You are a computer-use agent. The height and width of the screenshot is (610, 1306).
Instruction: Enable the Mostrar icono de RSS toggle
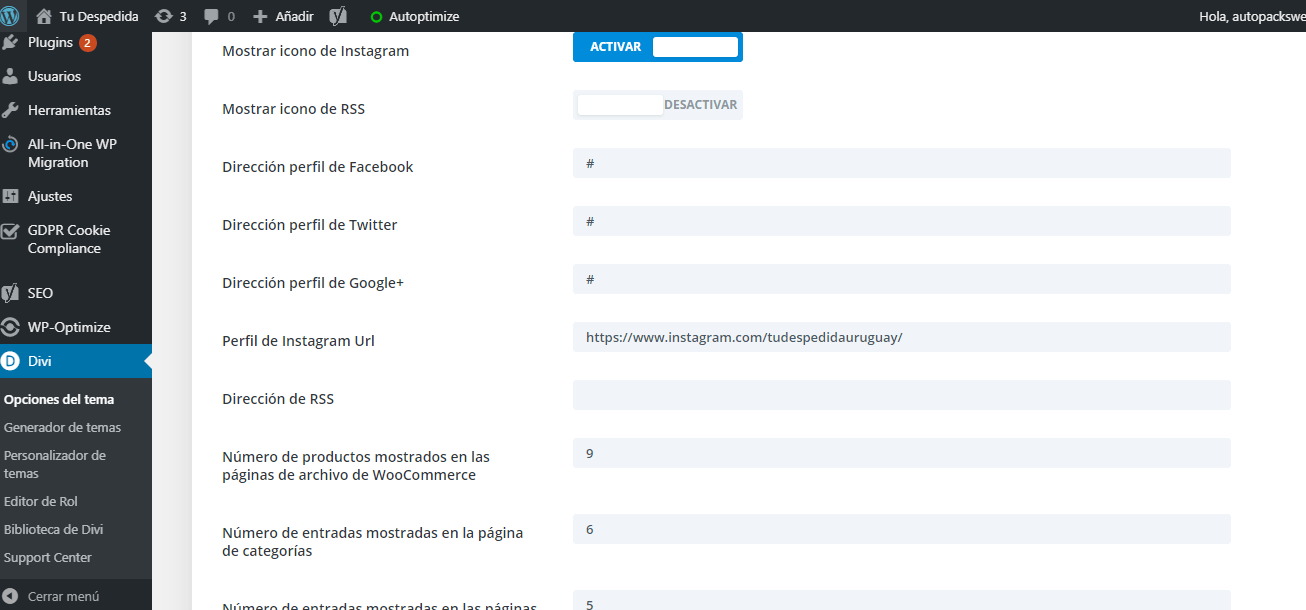click(658, 105)
